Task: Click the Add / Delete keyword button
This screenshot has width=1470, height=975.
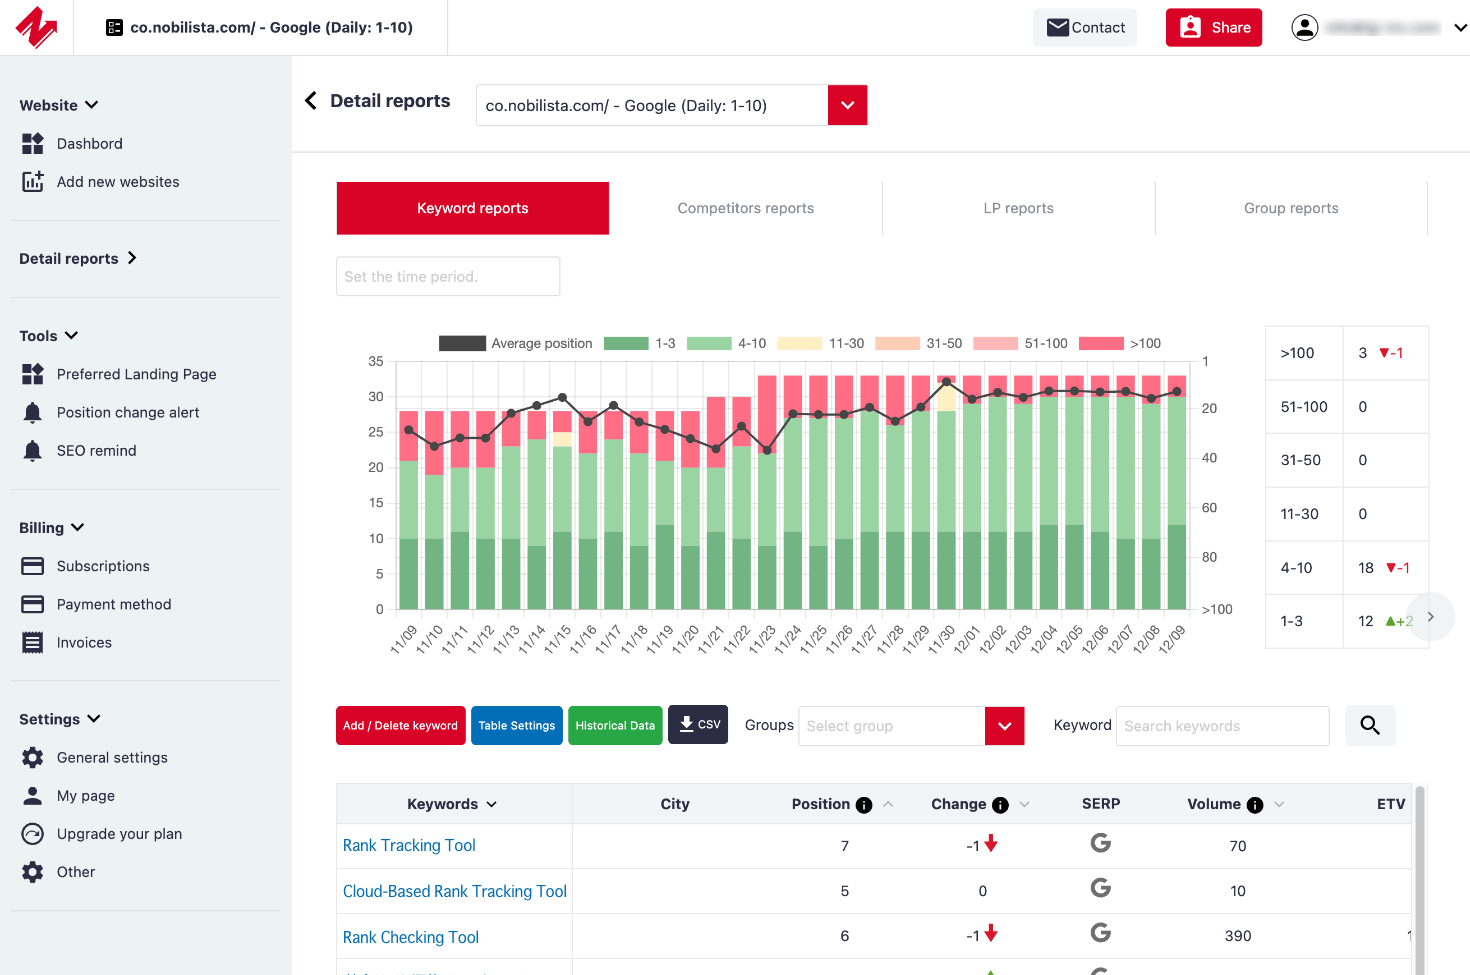Action: 400,726
